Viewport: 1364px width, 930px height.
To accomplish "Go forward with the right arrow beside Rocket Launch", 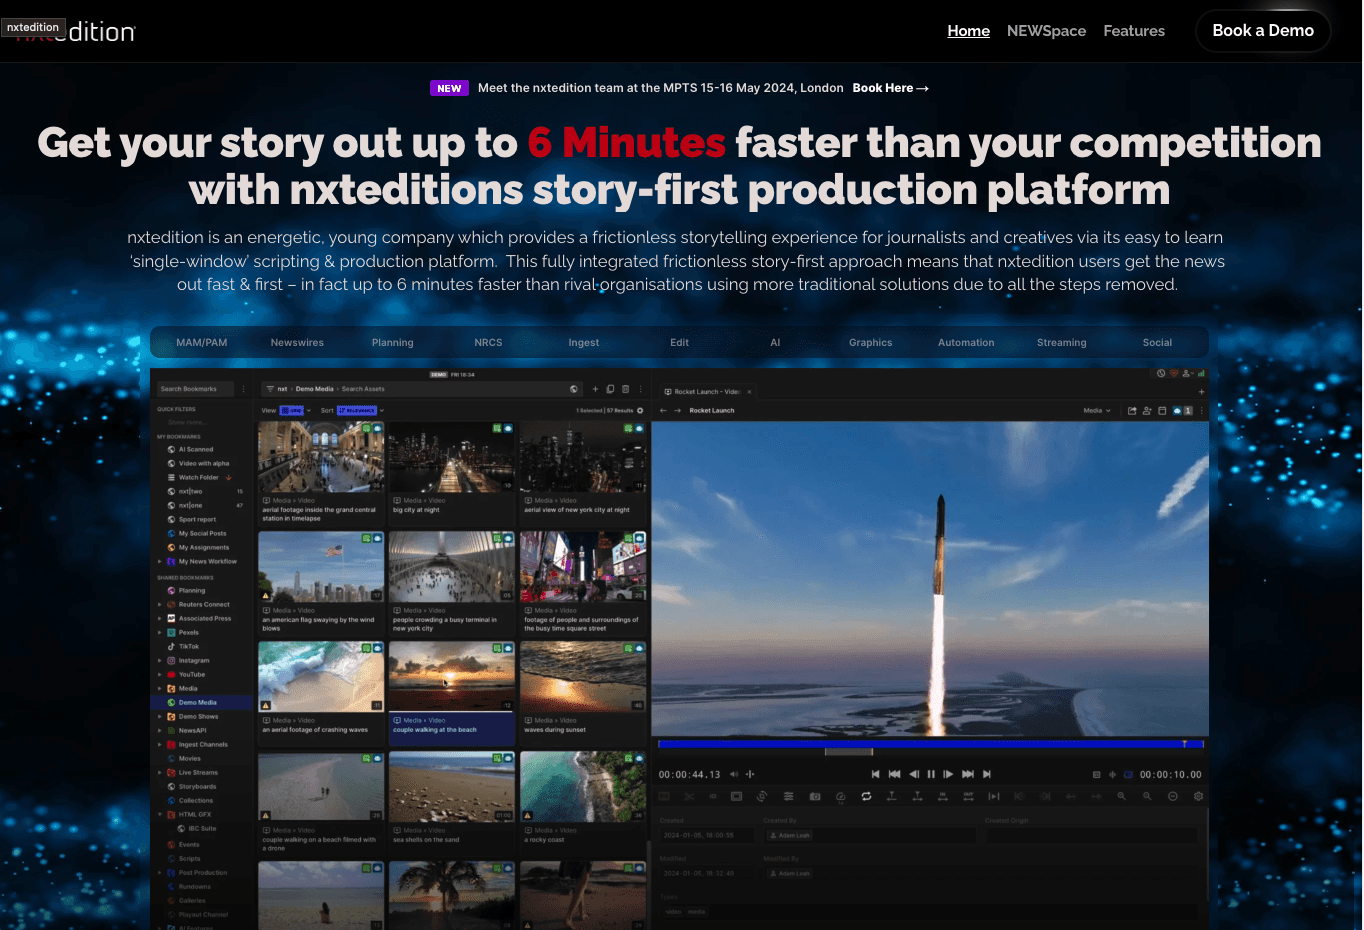I will click(x=677, y=410).
